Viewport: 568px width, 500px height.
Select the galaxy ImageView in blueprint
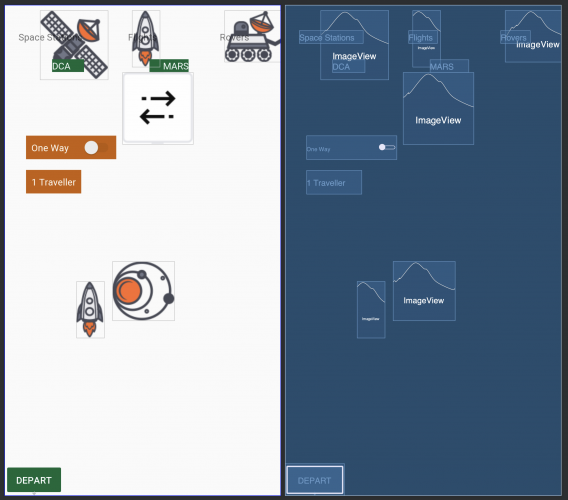tap(424, 291)
